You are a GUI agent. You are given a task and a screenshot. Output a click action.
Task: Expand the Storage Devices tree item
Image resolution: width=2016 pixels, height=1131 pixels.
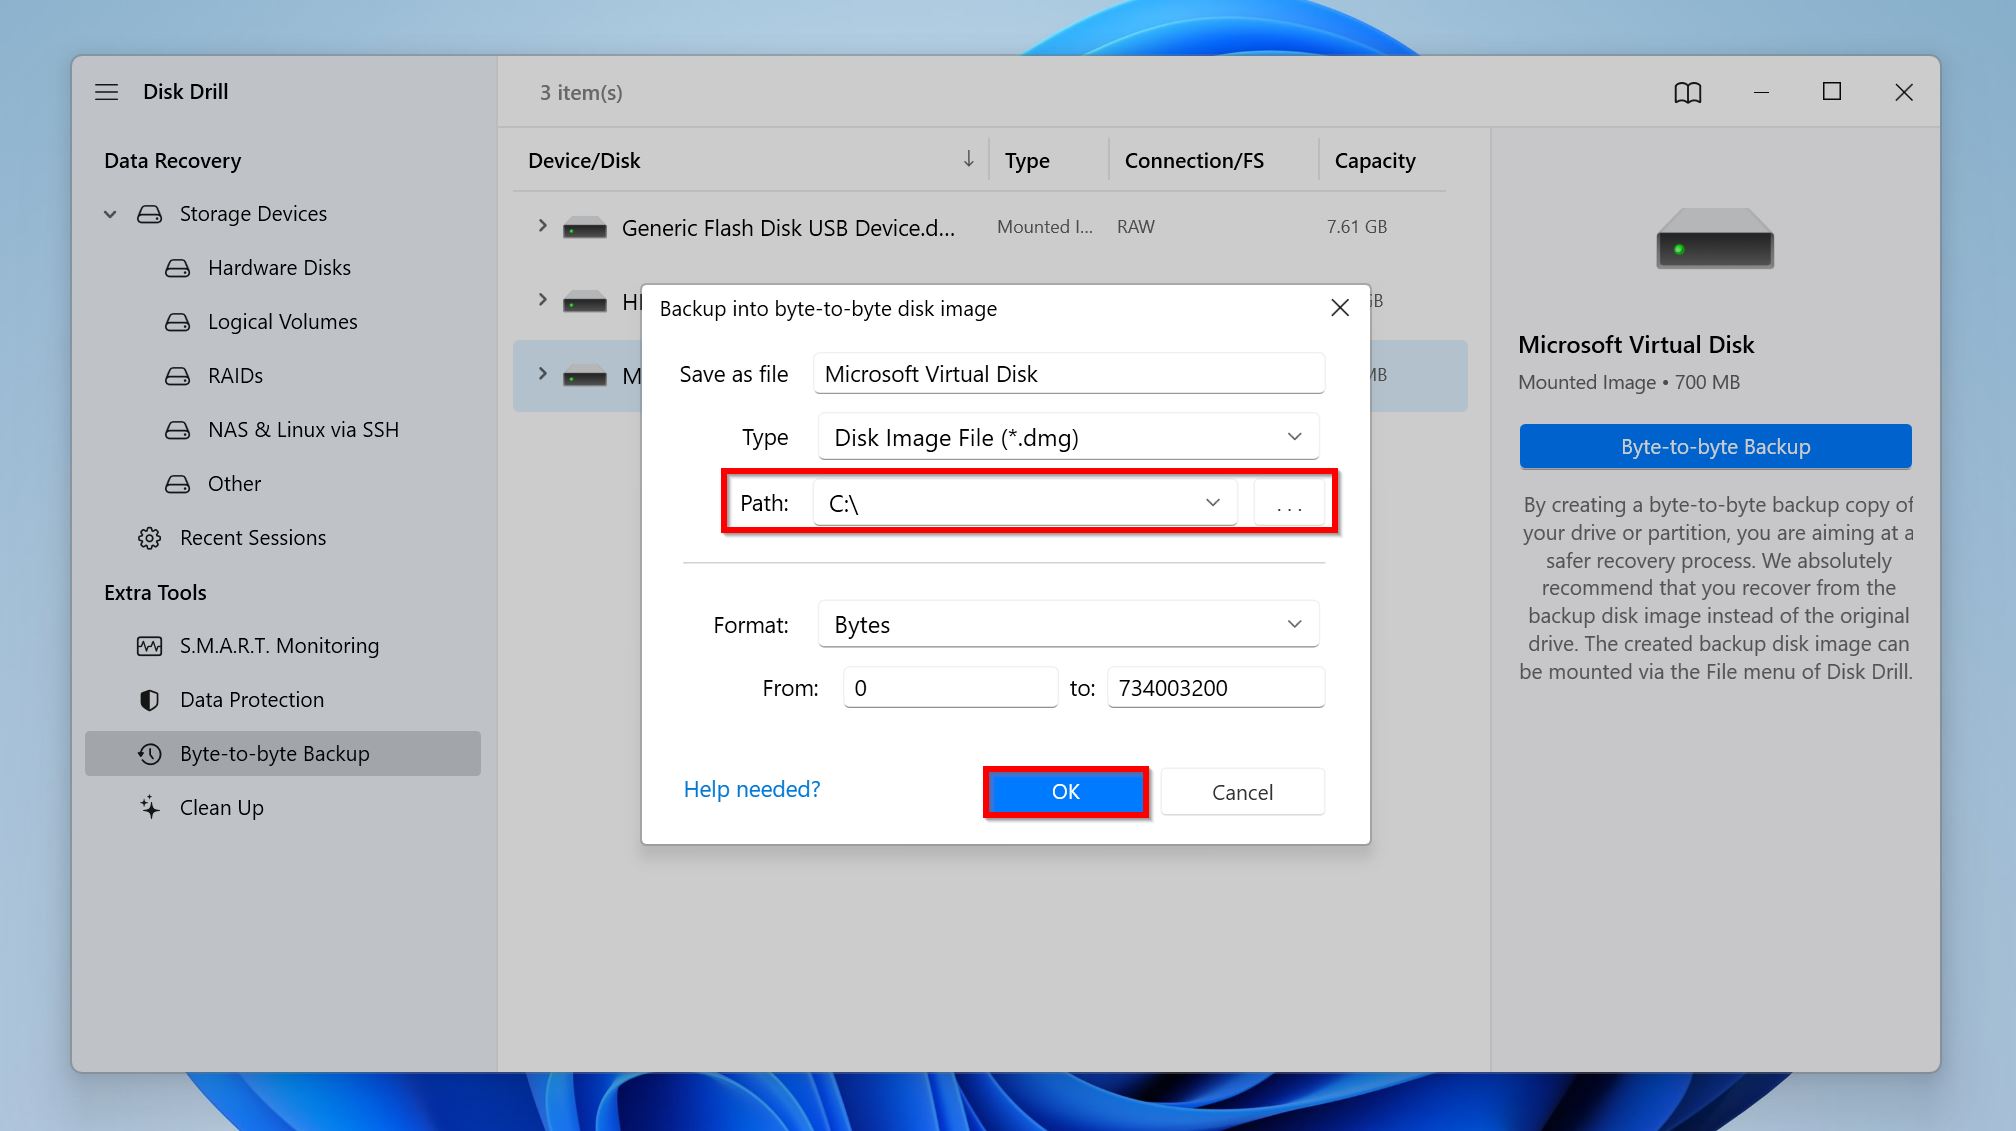coord(111,213)
